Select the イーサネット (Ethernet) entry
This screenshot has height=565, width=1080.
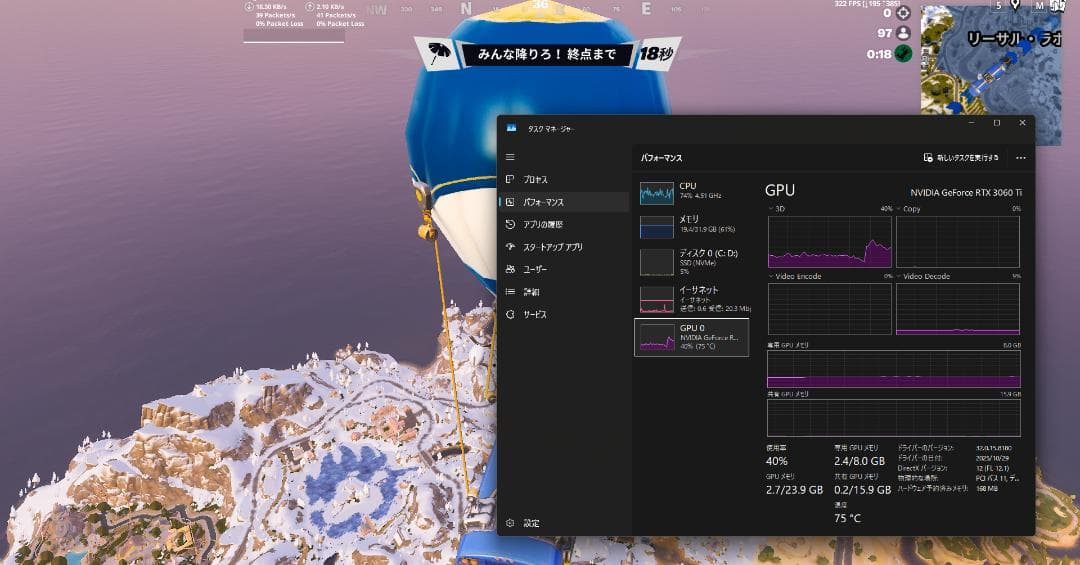[x=692, y=299]
